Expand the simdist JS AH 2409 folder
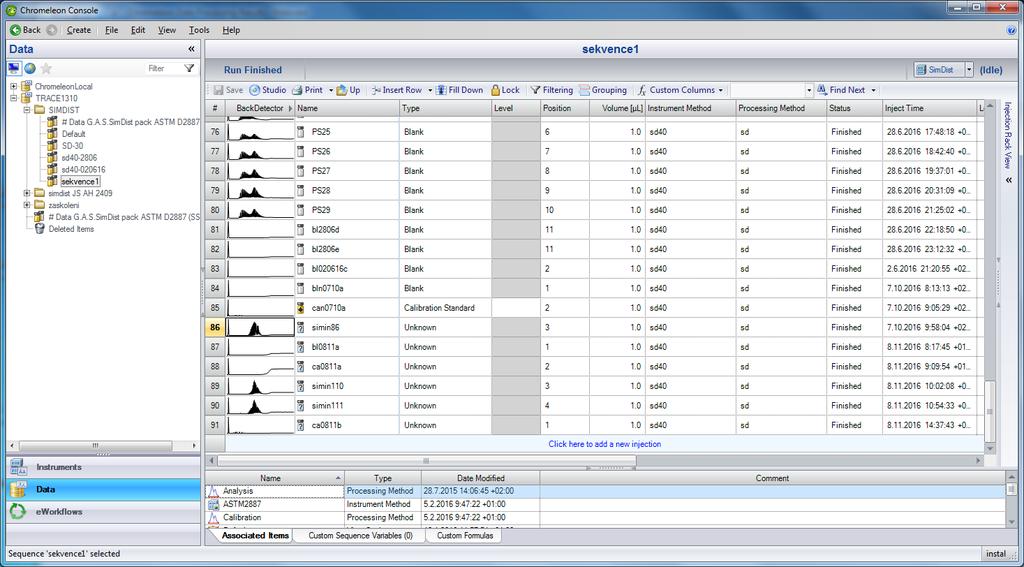The height and width of the screenshot is (567, 1024). pos(27,193)
